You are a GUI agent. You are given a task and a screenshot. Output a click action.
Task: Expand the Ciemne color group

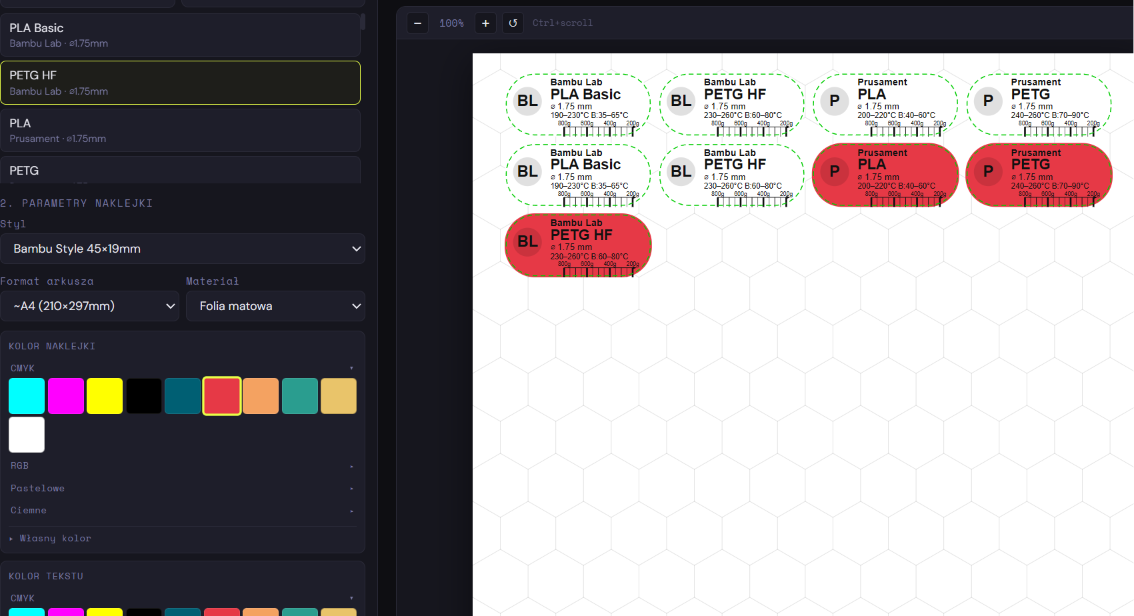click(x=182, y=510)
